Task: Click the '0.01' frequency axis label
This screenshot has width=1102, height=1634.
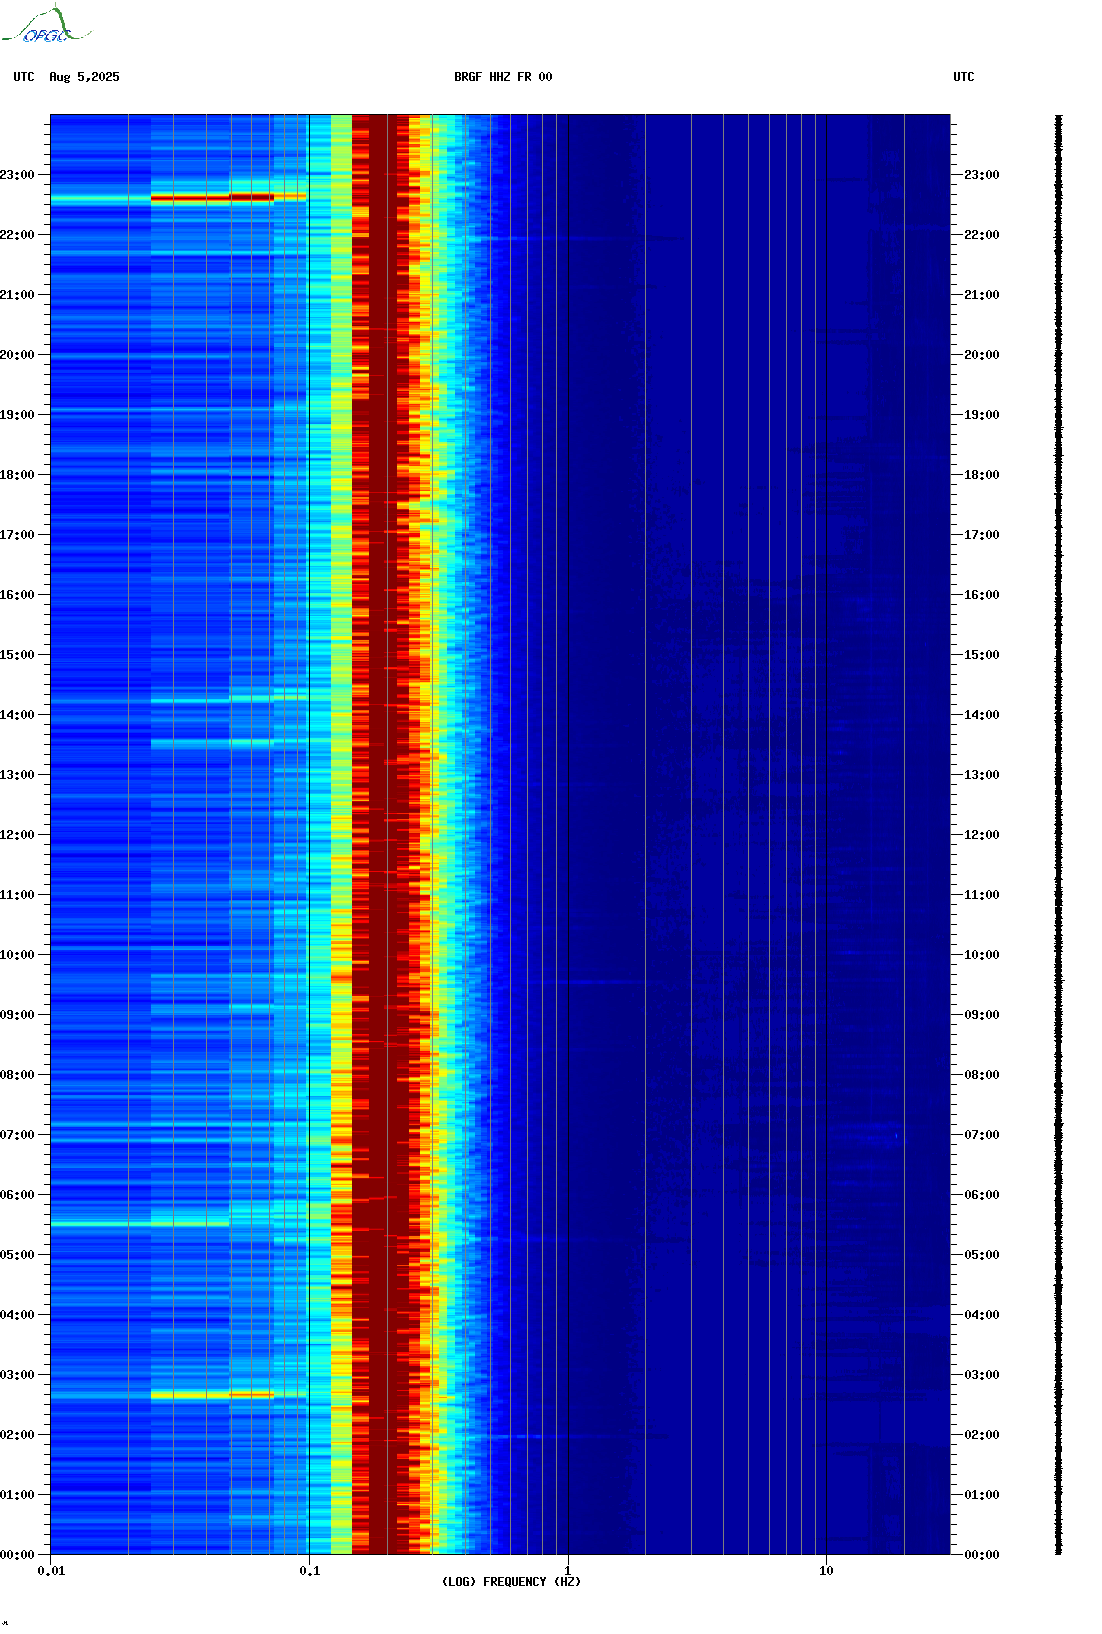Action: point(51,1571)
